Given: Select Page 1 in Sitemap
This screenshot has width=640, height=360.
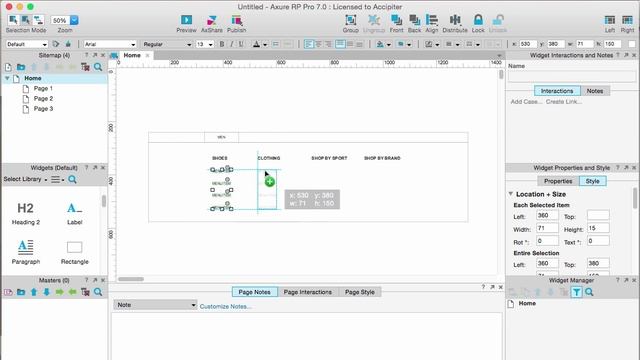Looking at the screenshot, I should (x=43, y=88).
